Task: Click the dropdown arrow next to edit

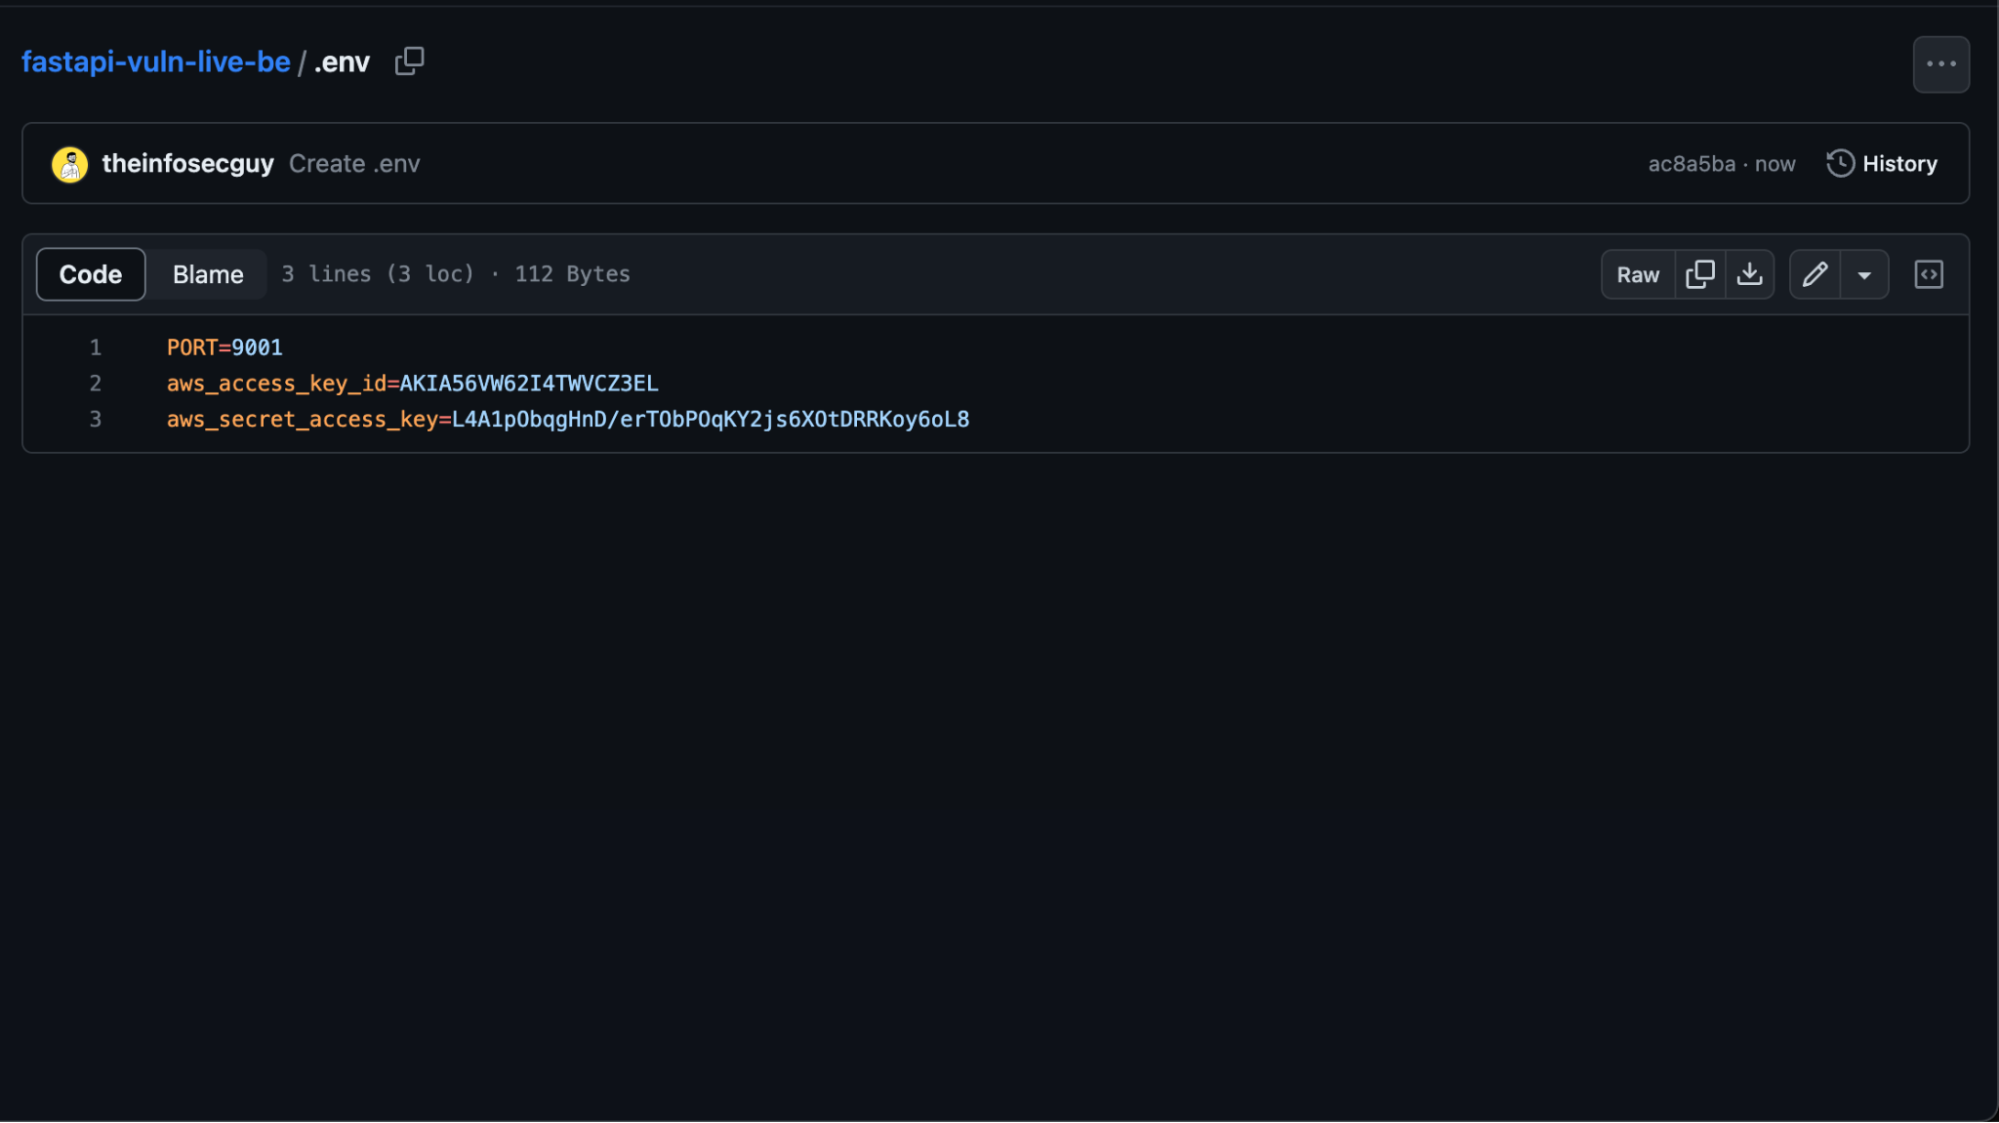Action: (x=1863, y=273)
